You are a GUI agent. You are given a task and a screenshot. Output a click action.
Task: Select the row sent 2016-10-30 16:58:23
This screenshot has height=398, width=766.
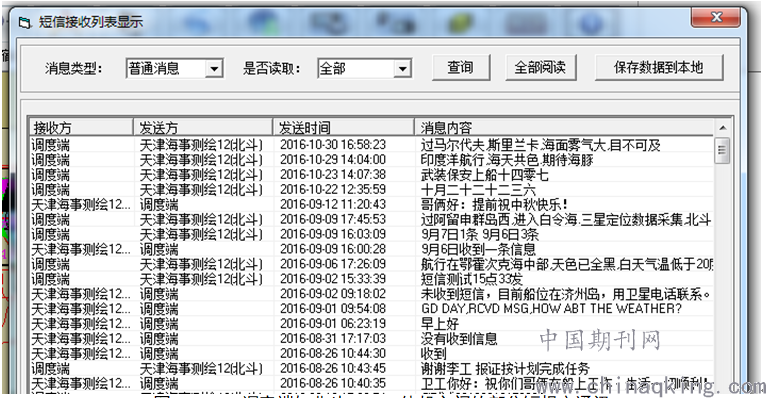371,145
